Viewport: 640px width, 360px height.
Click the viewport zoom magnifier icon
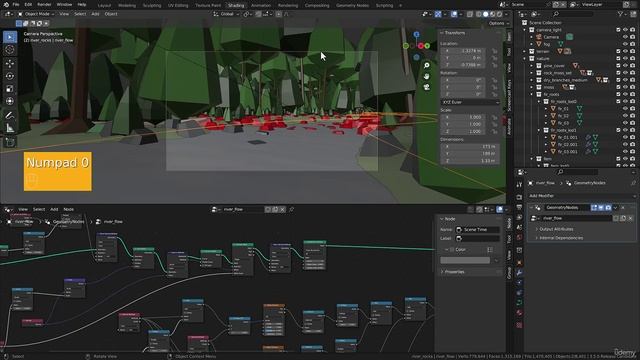[427, 65]
